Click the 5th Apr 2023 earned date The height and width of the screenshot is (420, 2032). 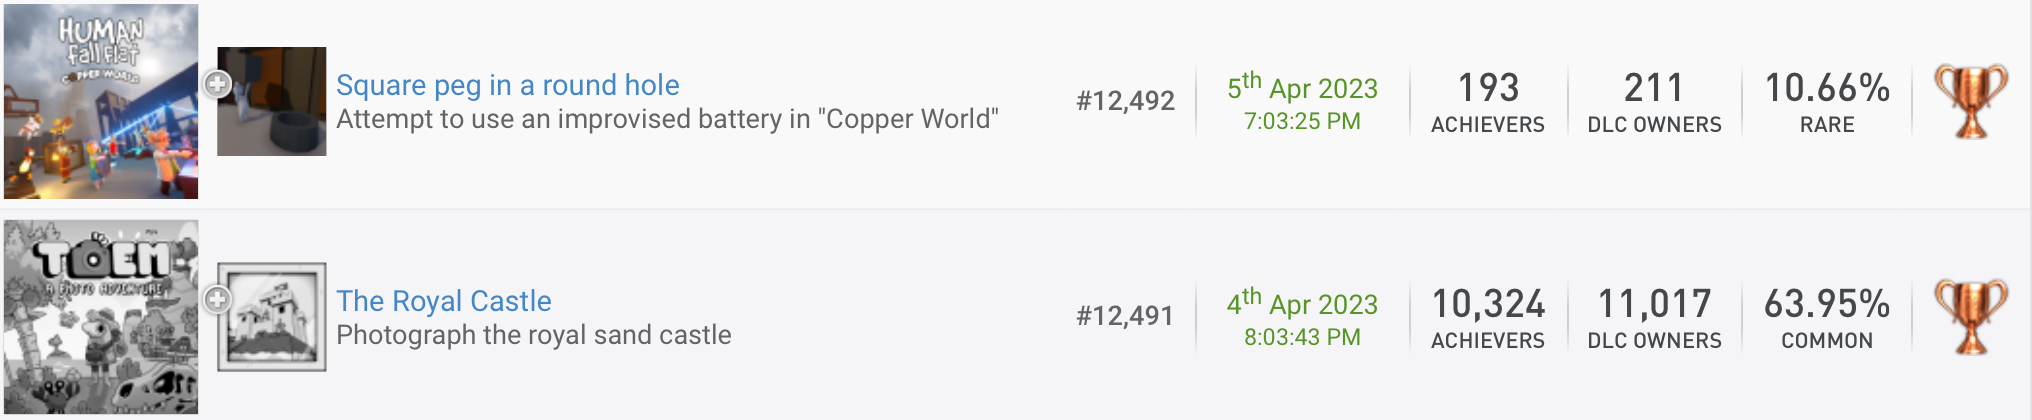1302,101
